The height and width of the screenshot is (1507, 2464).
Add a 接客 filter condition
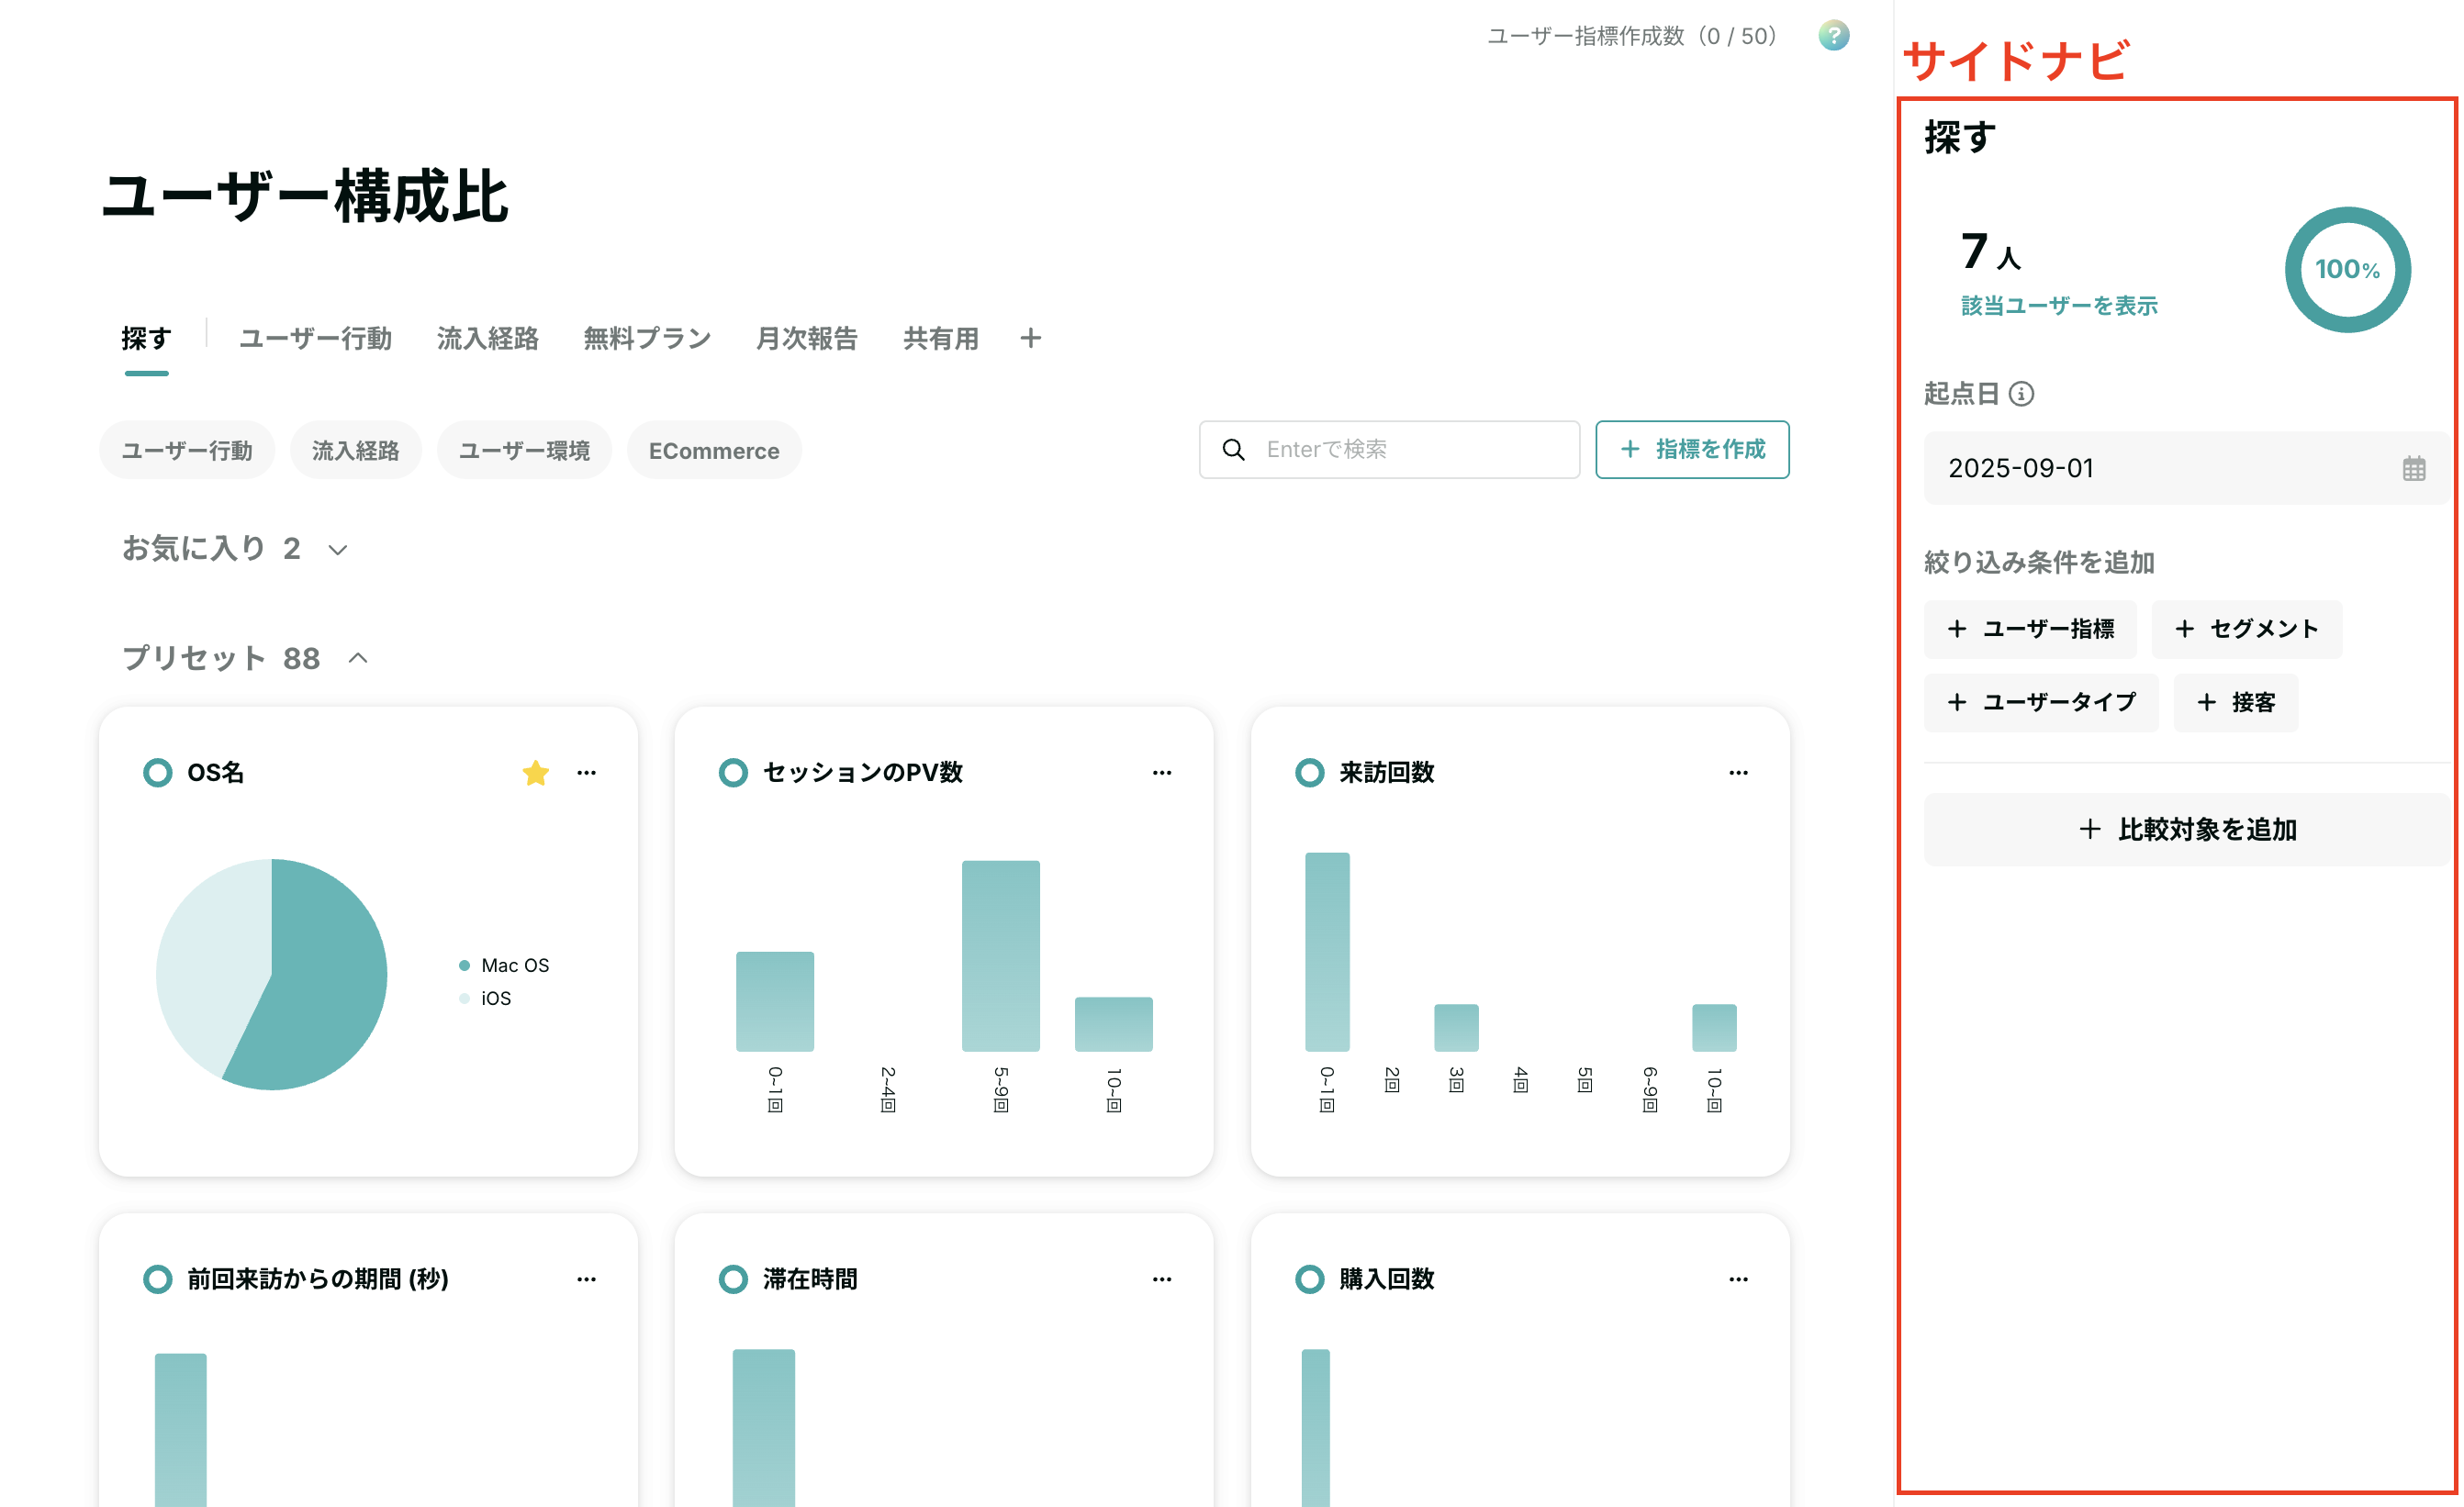click(2236, 703)
